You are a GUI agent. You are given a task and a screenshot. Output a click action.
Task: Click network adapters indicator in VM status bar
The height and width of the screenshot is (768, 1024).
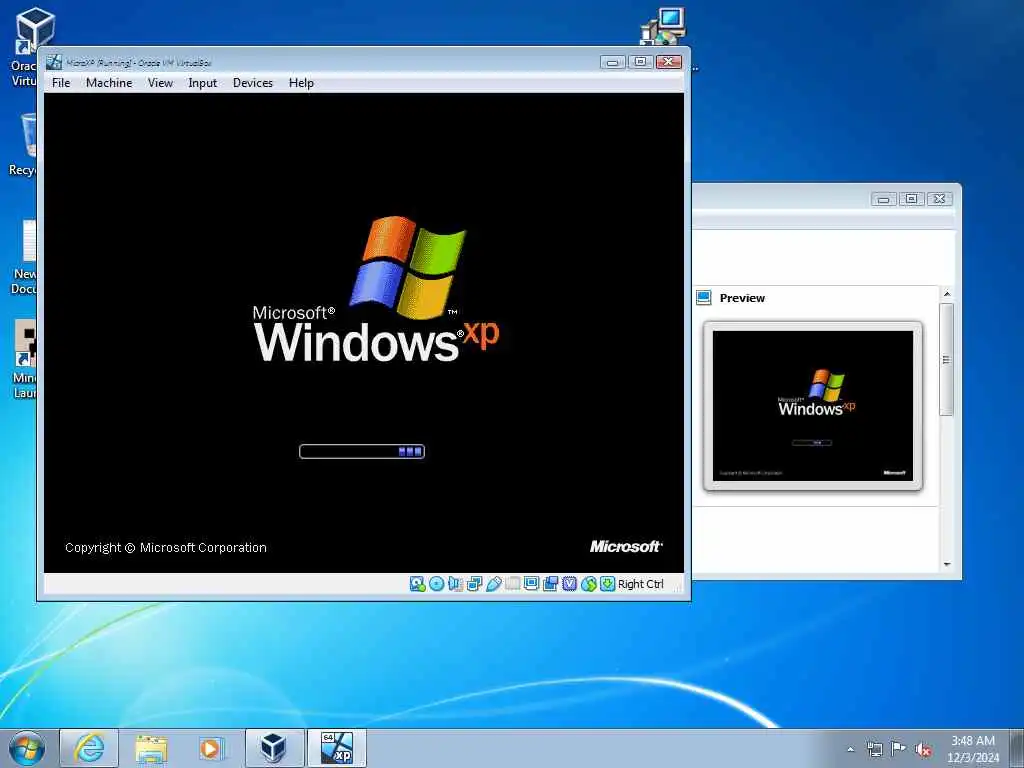(475, 584)
